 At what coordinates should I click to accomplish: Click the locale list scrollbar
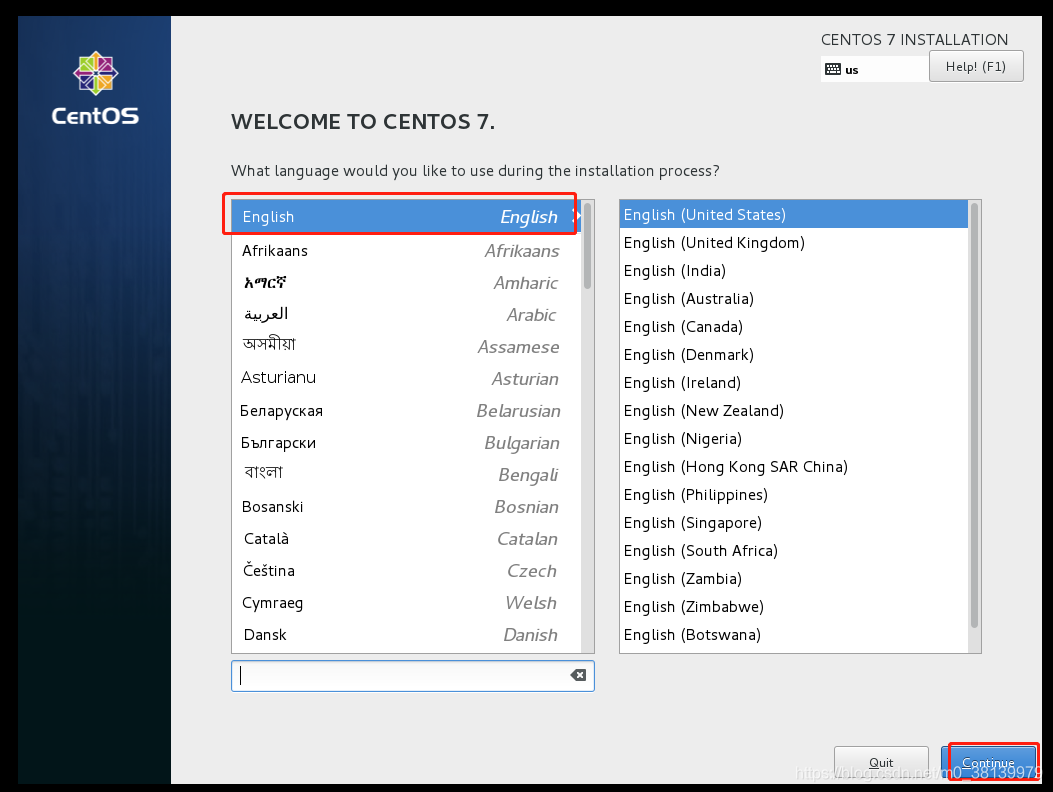974,416
